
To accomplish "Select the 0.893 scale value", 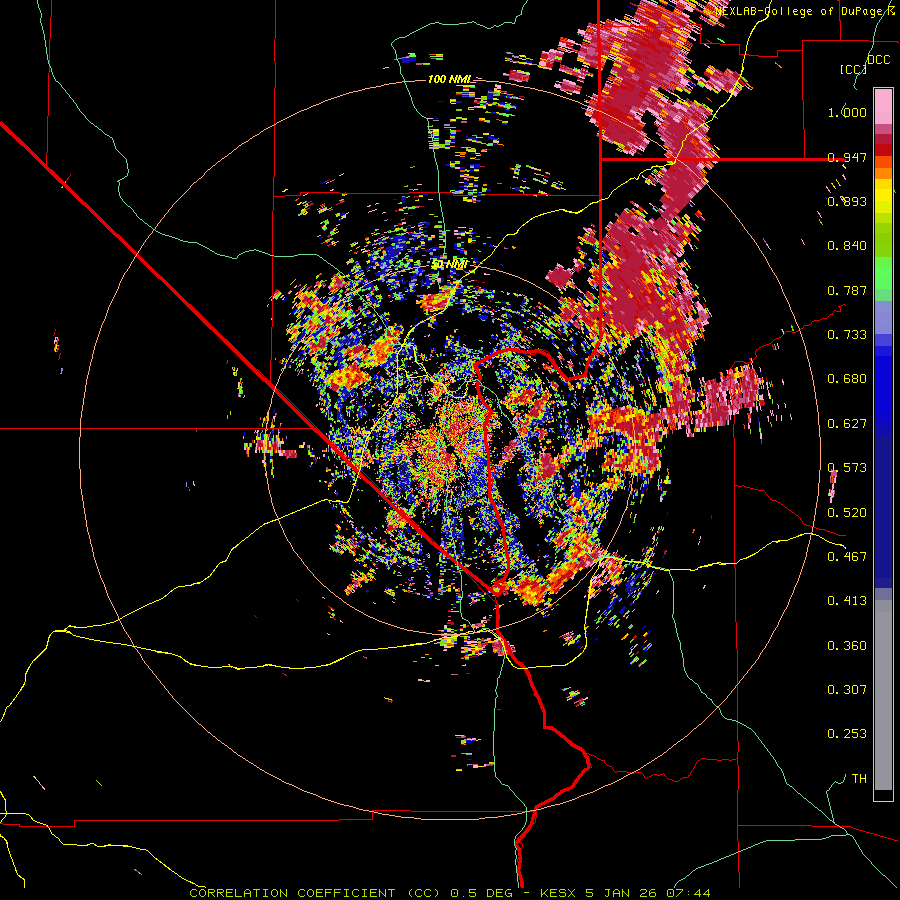I will (847, 201).
